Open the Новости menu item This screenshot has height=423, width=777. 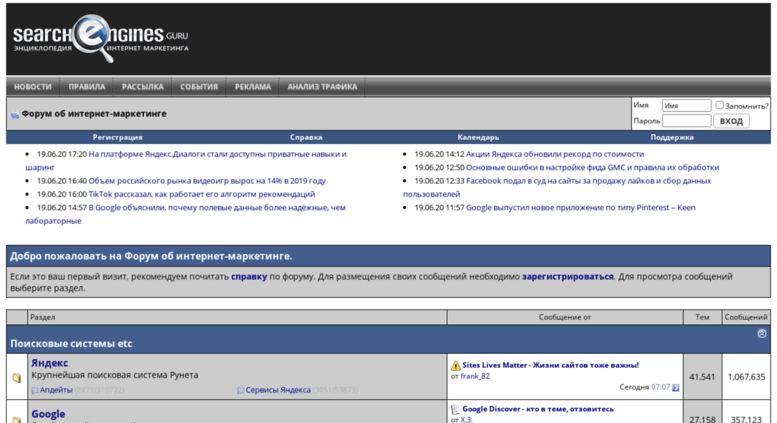[x=33, y=87]
